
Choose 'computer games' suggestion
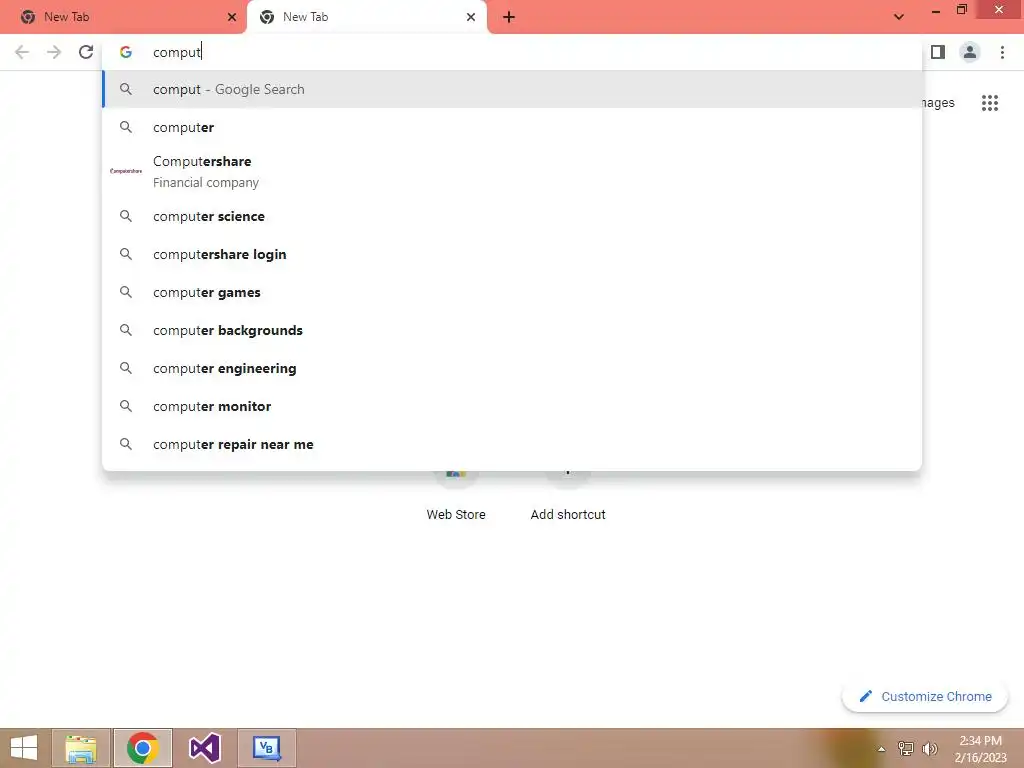512,293
